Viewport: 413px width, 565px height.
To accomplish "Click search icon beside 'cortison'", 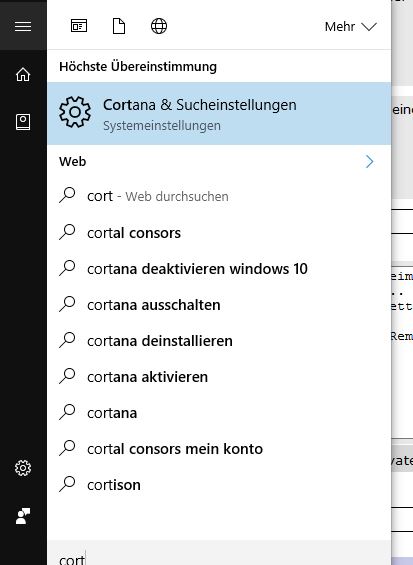I will tap(67, 484).
